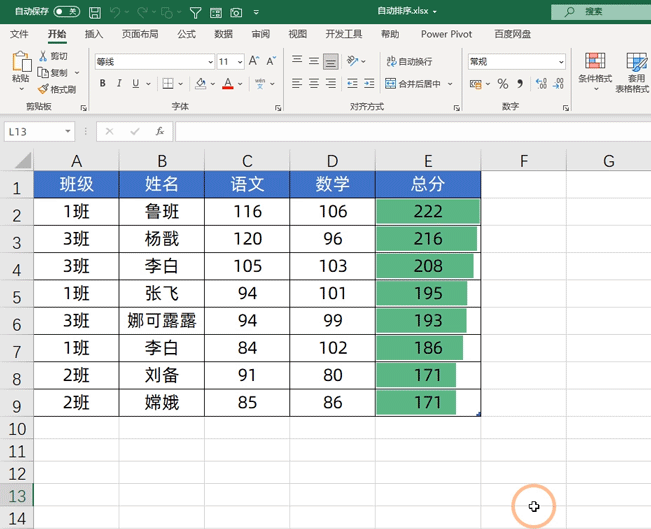The image size is (651, 529).
Task: Click the red font color A button
Action: coord(228,84)
